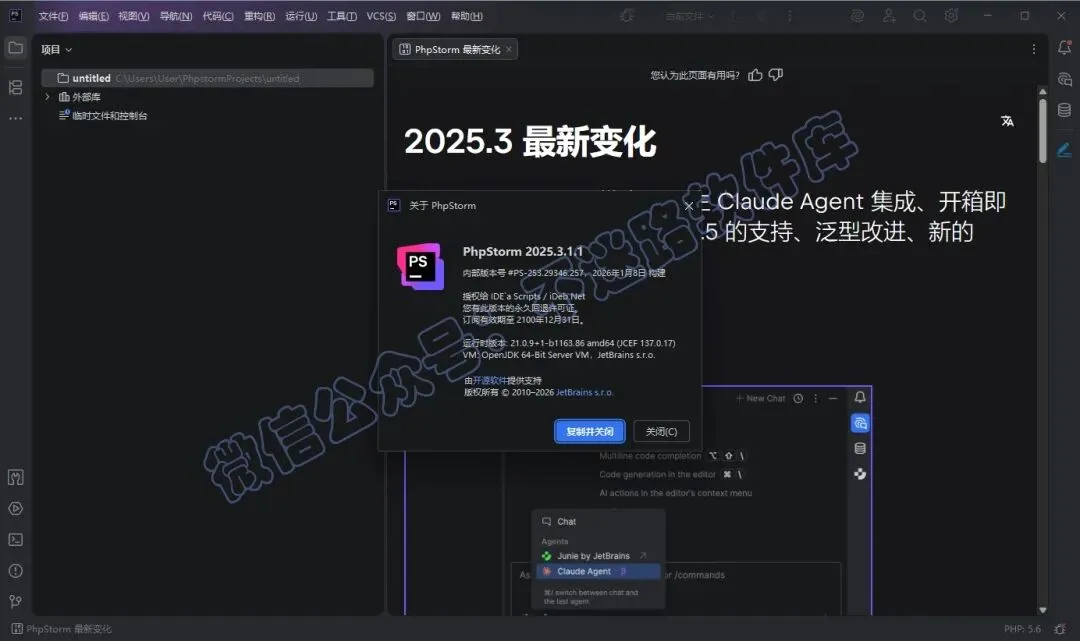1080x641 pixels.
Task: Open the AI Chat tool window
Action: (1064, 79)
